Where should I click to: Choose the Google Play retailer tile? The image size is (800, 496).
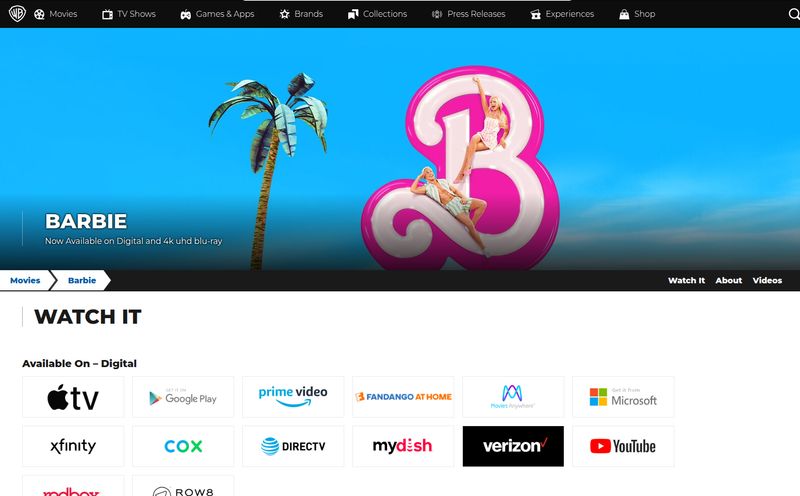pyautogui.click(x=183, y=397)
